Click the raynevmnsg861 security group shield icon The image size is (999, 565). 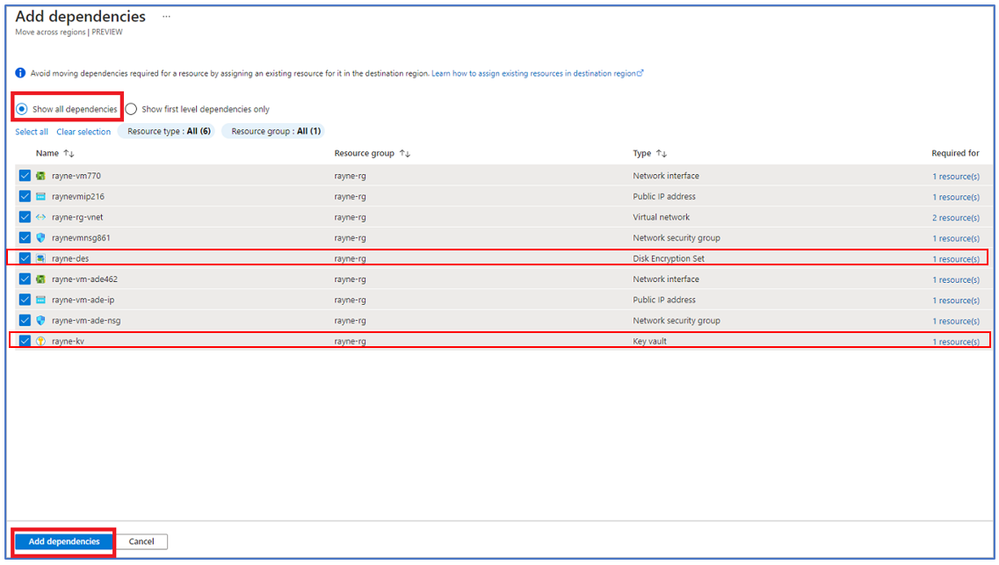point(41,238)
